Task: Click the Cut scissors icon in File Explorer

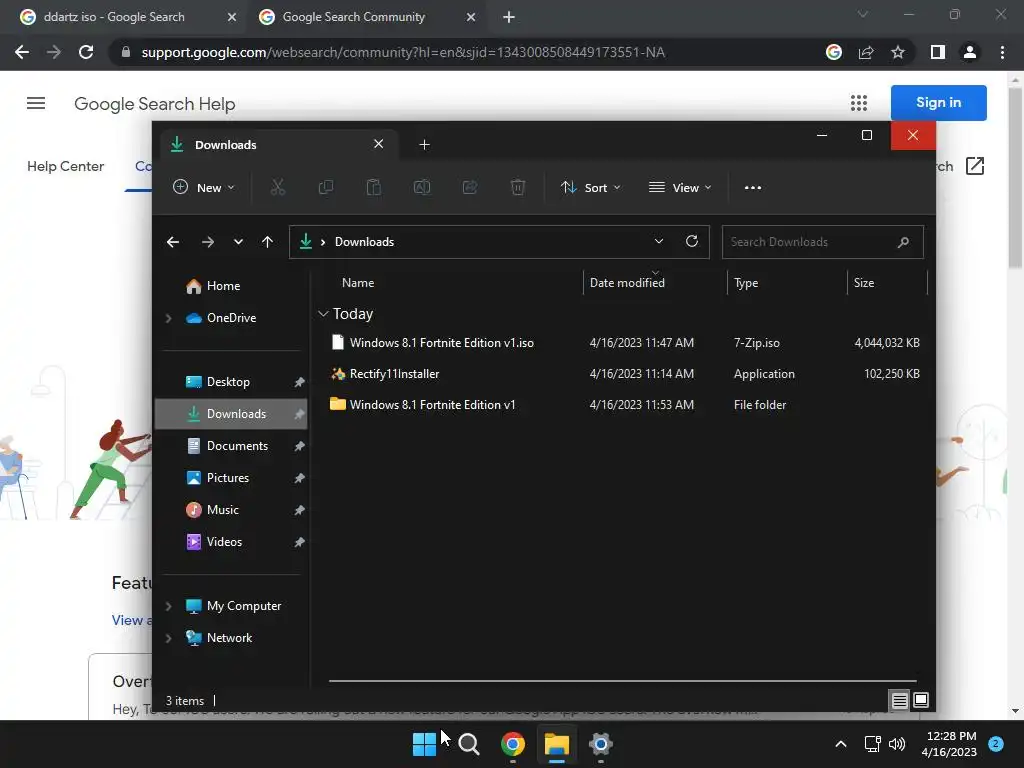Action: tap(278, 187)
